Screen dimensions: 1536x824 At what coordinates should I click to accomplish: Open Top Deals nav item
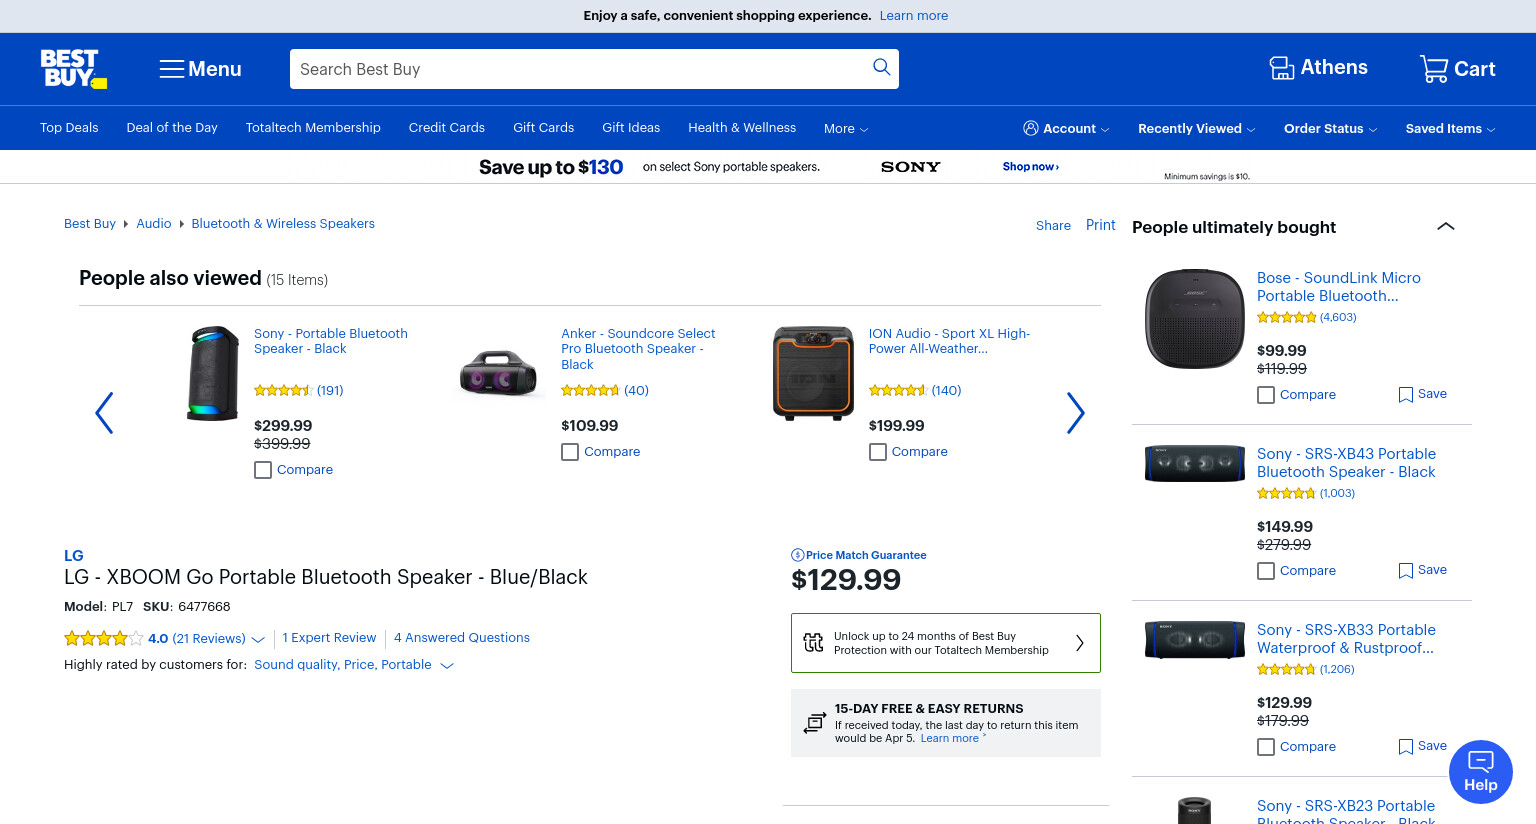[x=69, y=128]
